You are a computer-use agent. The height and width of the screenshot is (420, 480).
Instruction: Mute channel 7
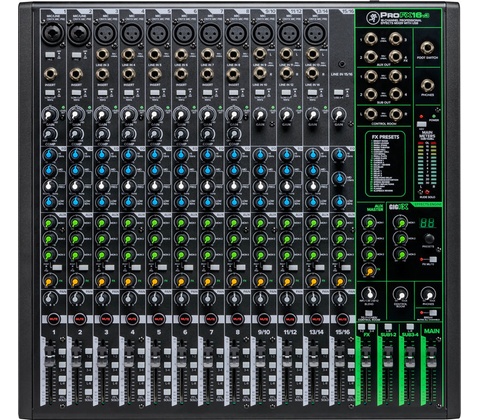tap(210, 319)
